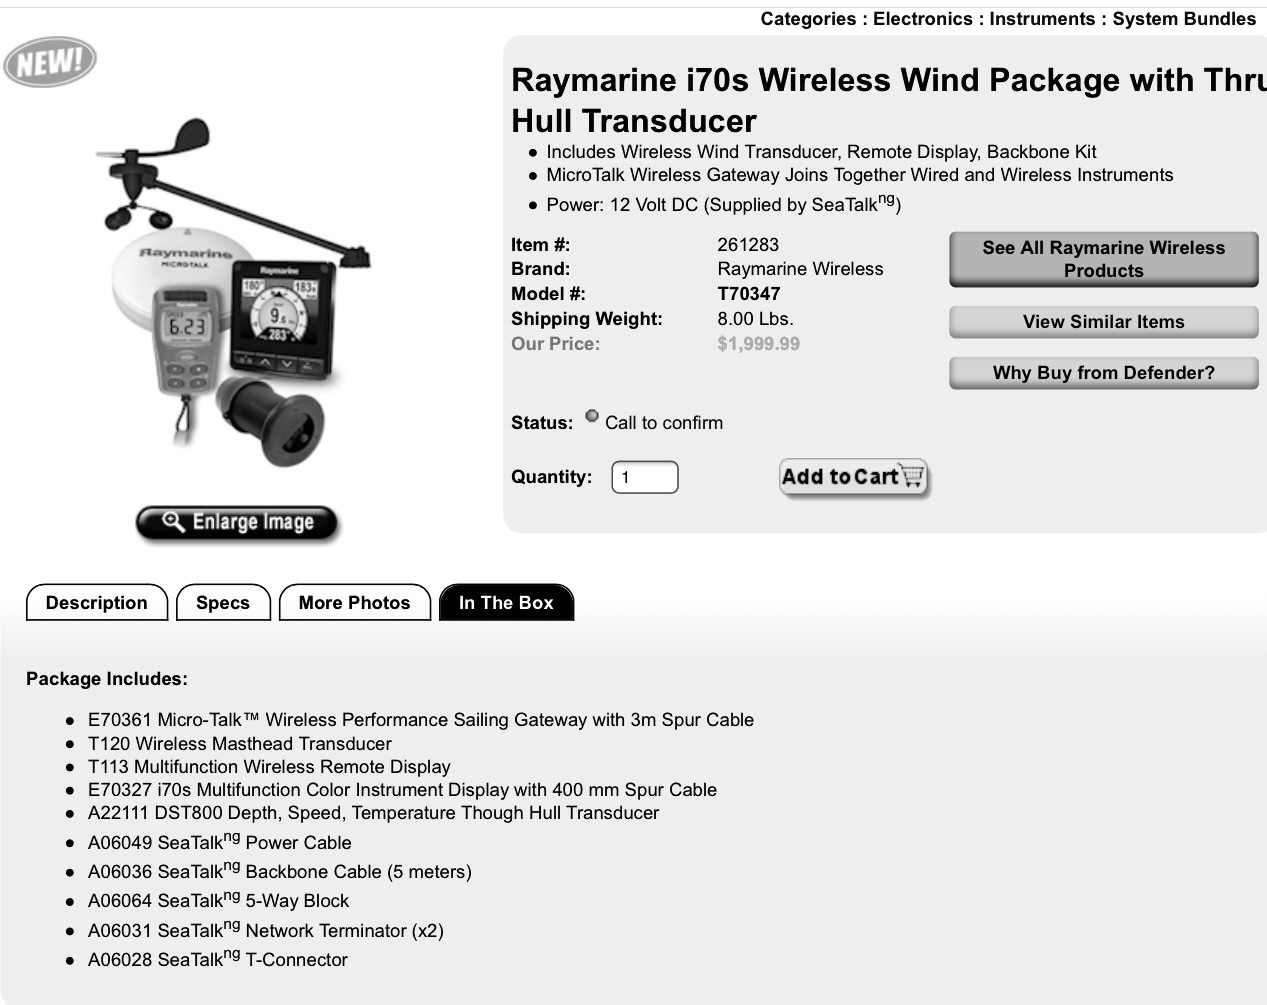This screenshot has width=1267, height=1005.
Task: Follow the System Bundles breadcrumb link
Action: click(x=1184, y=19)
